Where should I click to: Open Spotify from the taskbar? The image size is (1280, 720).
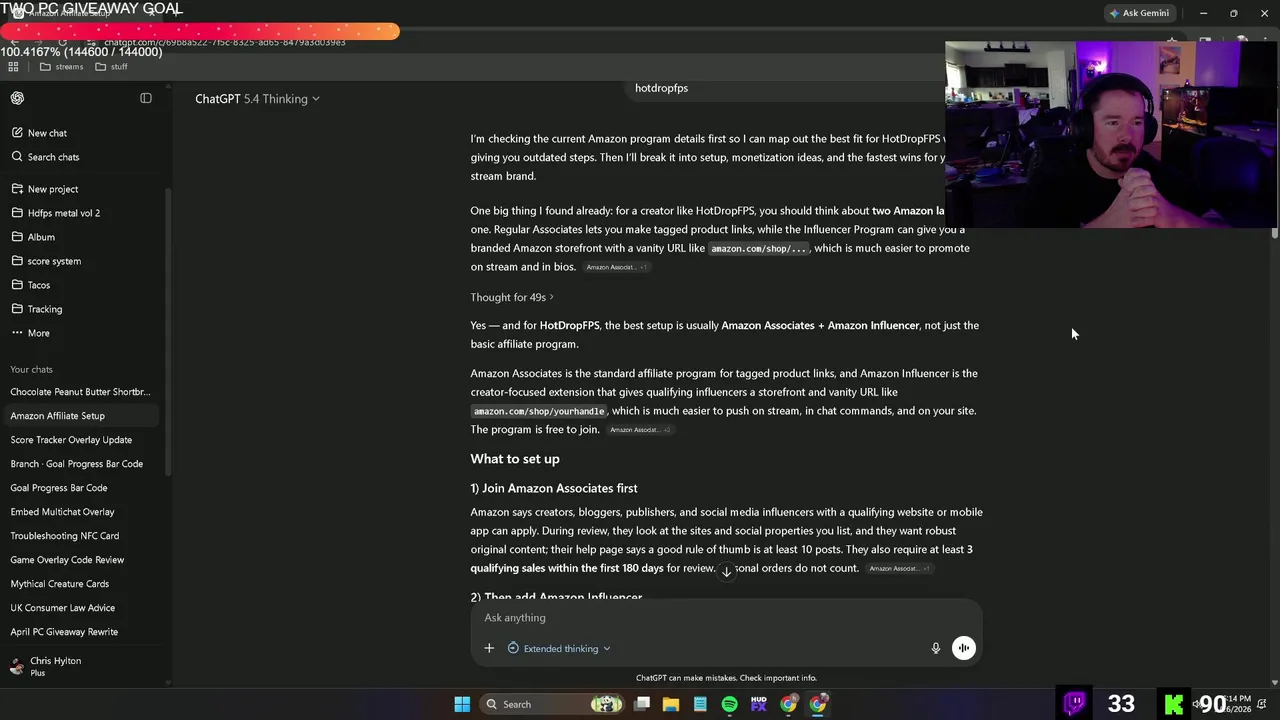click(x=729, y=704)
